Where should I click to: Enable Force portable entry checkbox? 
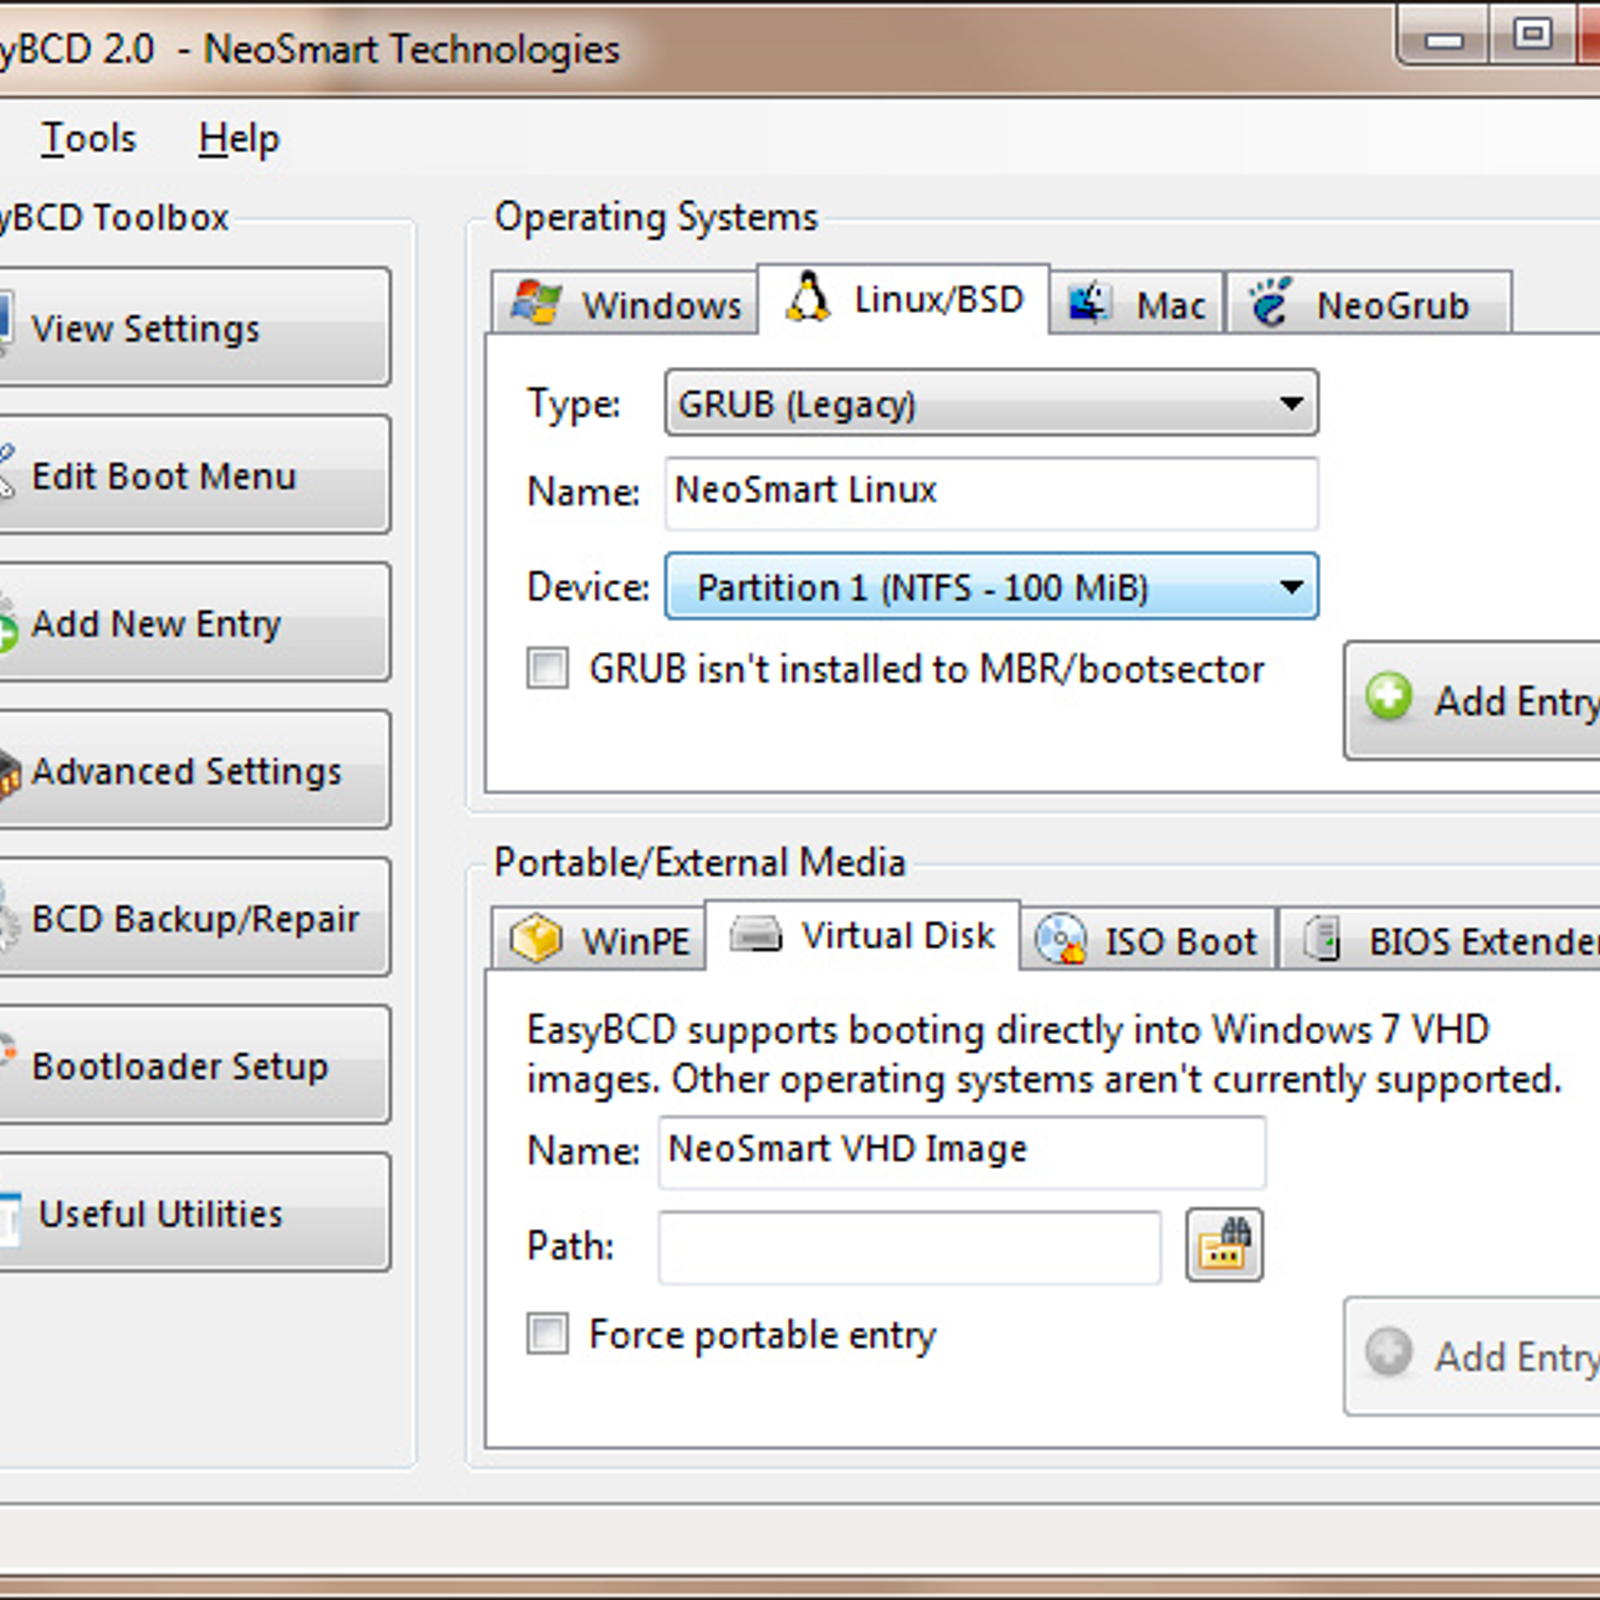(x=548, y=1333)
